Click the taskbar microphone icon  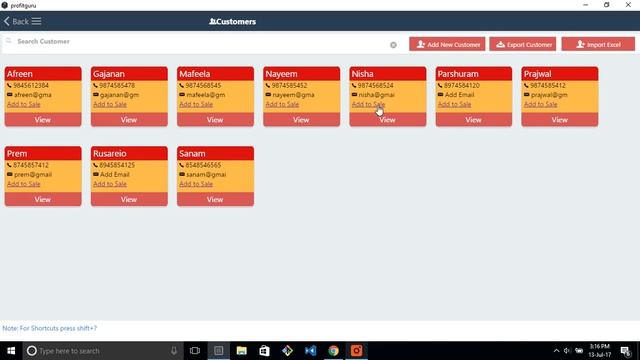pyautogui.click(x=174, y=351)
